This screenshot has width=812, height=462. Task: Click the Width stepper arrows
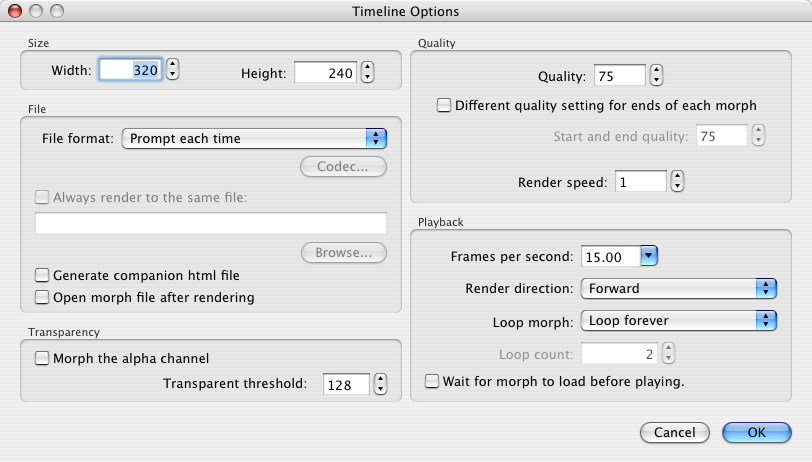(173, 70)
